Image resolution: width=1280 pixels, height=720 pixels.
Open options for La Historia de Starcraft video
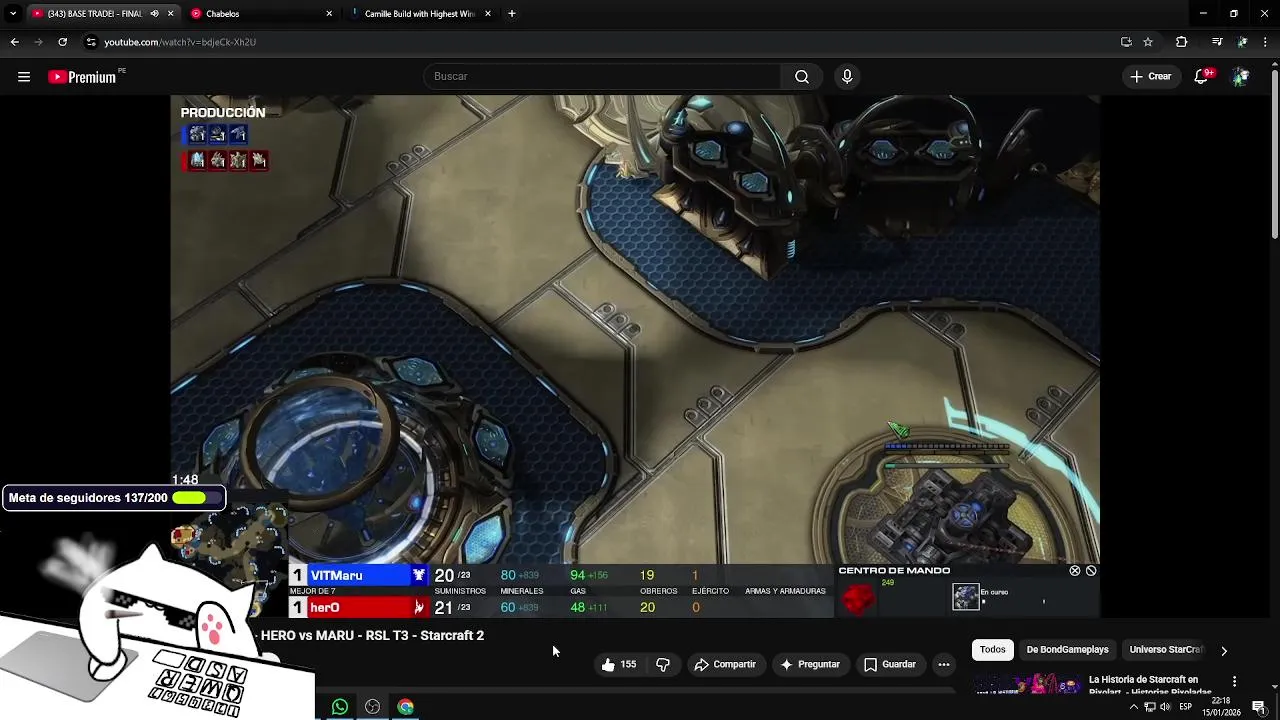pos(1234,681)
